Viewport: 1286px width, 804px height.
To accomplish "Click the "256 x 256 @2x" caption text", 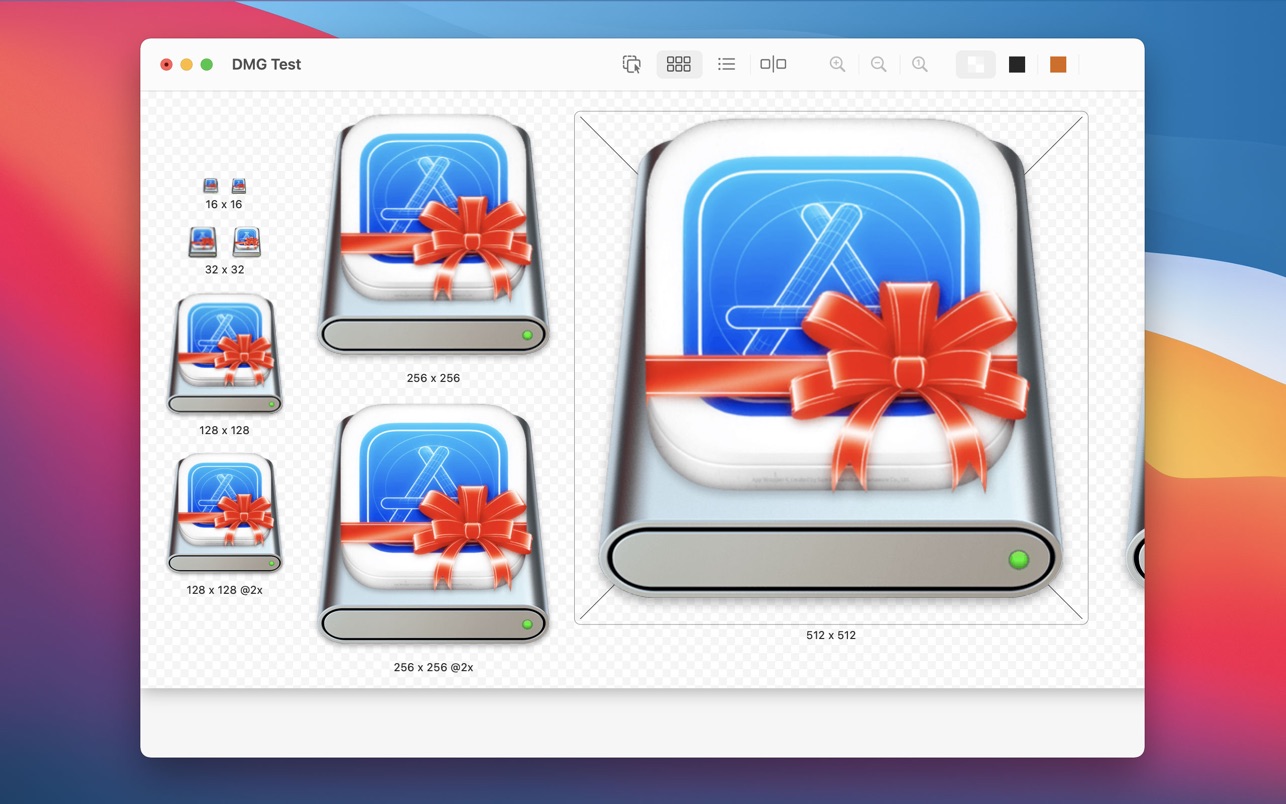I will pyautogui.click(x=433, y=667).
